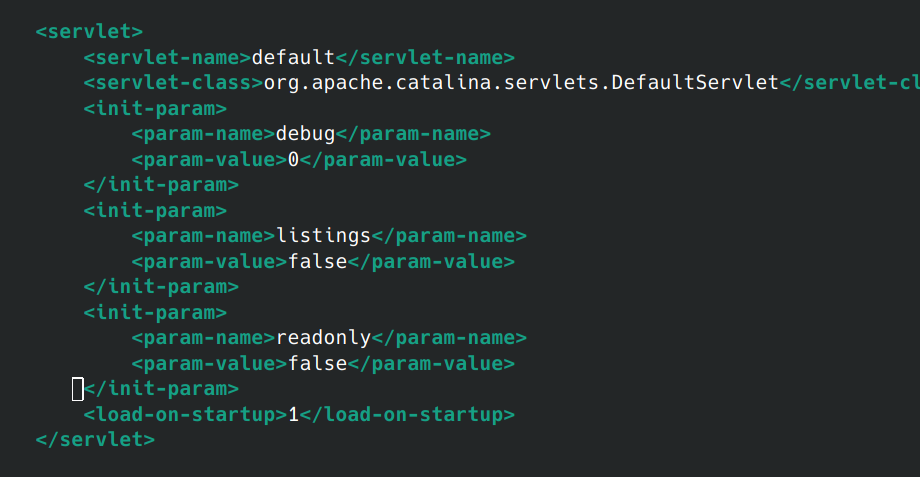Click the false value below listings

(318, 261)
